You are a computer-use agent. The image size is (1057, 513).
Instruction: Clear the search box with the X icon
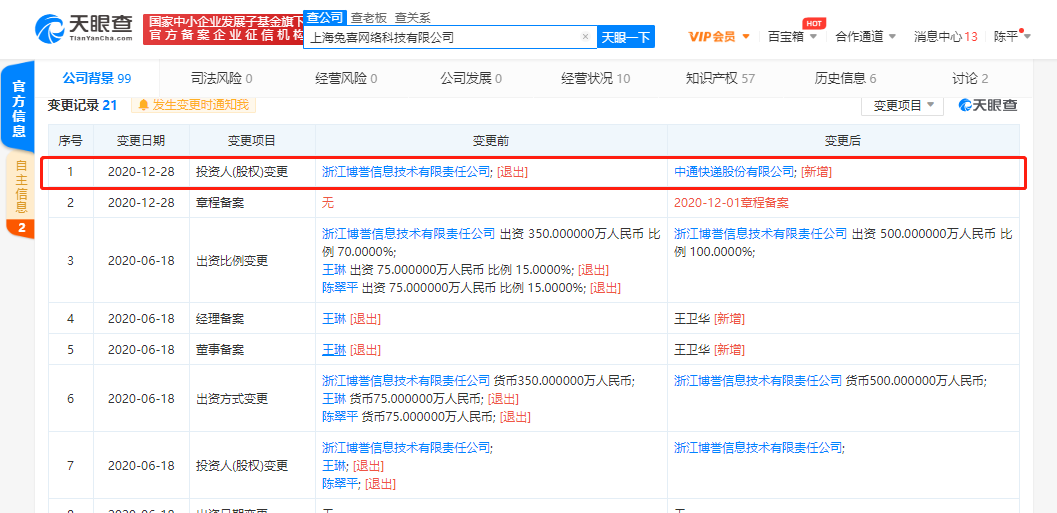585,37
